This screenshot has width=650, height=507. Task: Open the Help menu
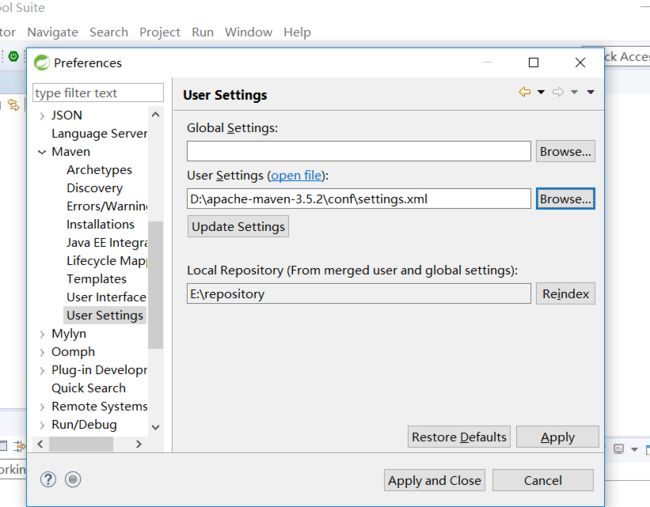[x=297, y=32]
